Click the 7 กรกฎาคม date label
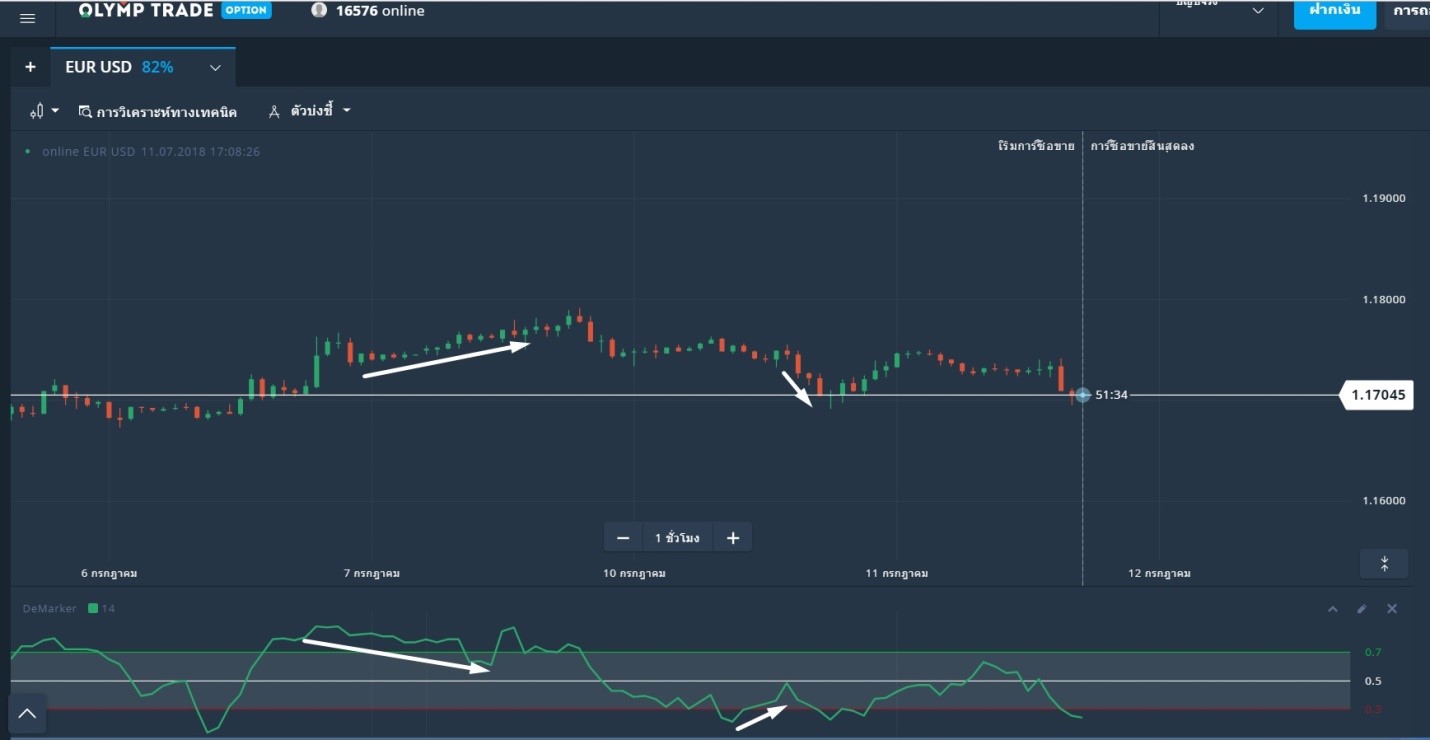The width and height of the screenshot is (1430, 740). point(372,574)
